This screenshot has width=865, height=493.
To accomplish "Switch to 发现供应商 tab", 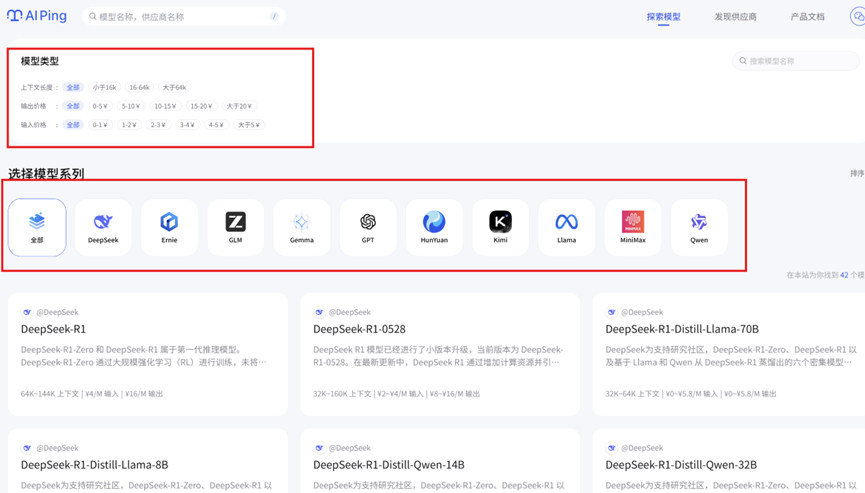I will [x=735, y=17].
